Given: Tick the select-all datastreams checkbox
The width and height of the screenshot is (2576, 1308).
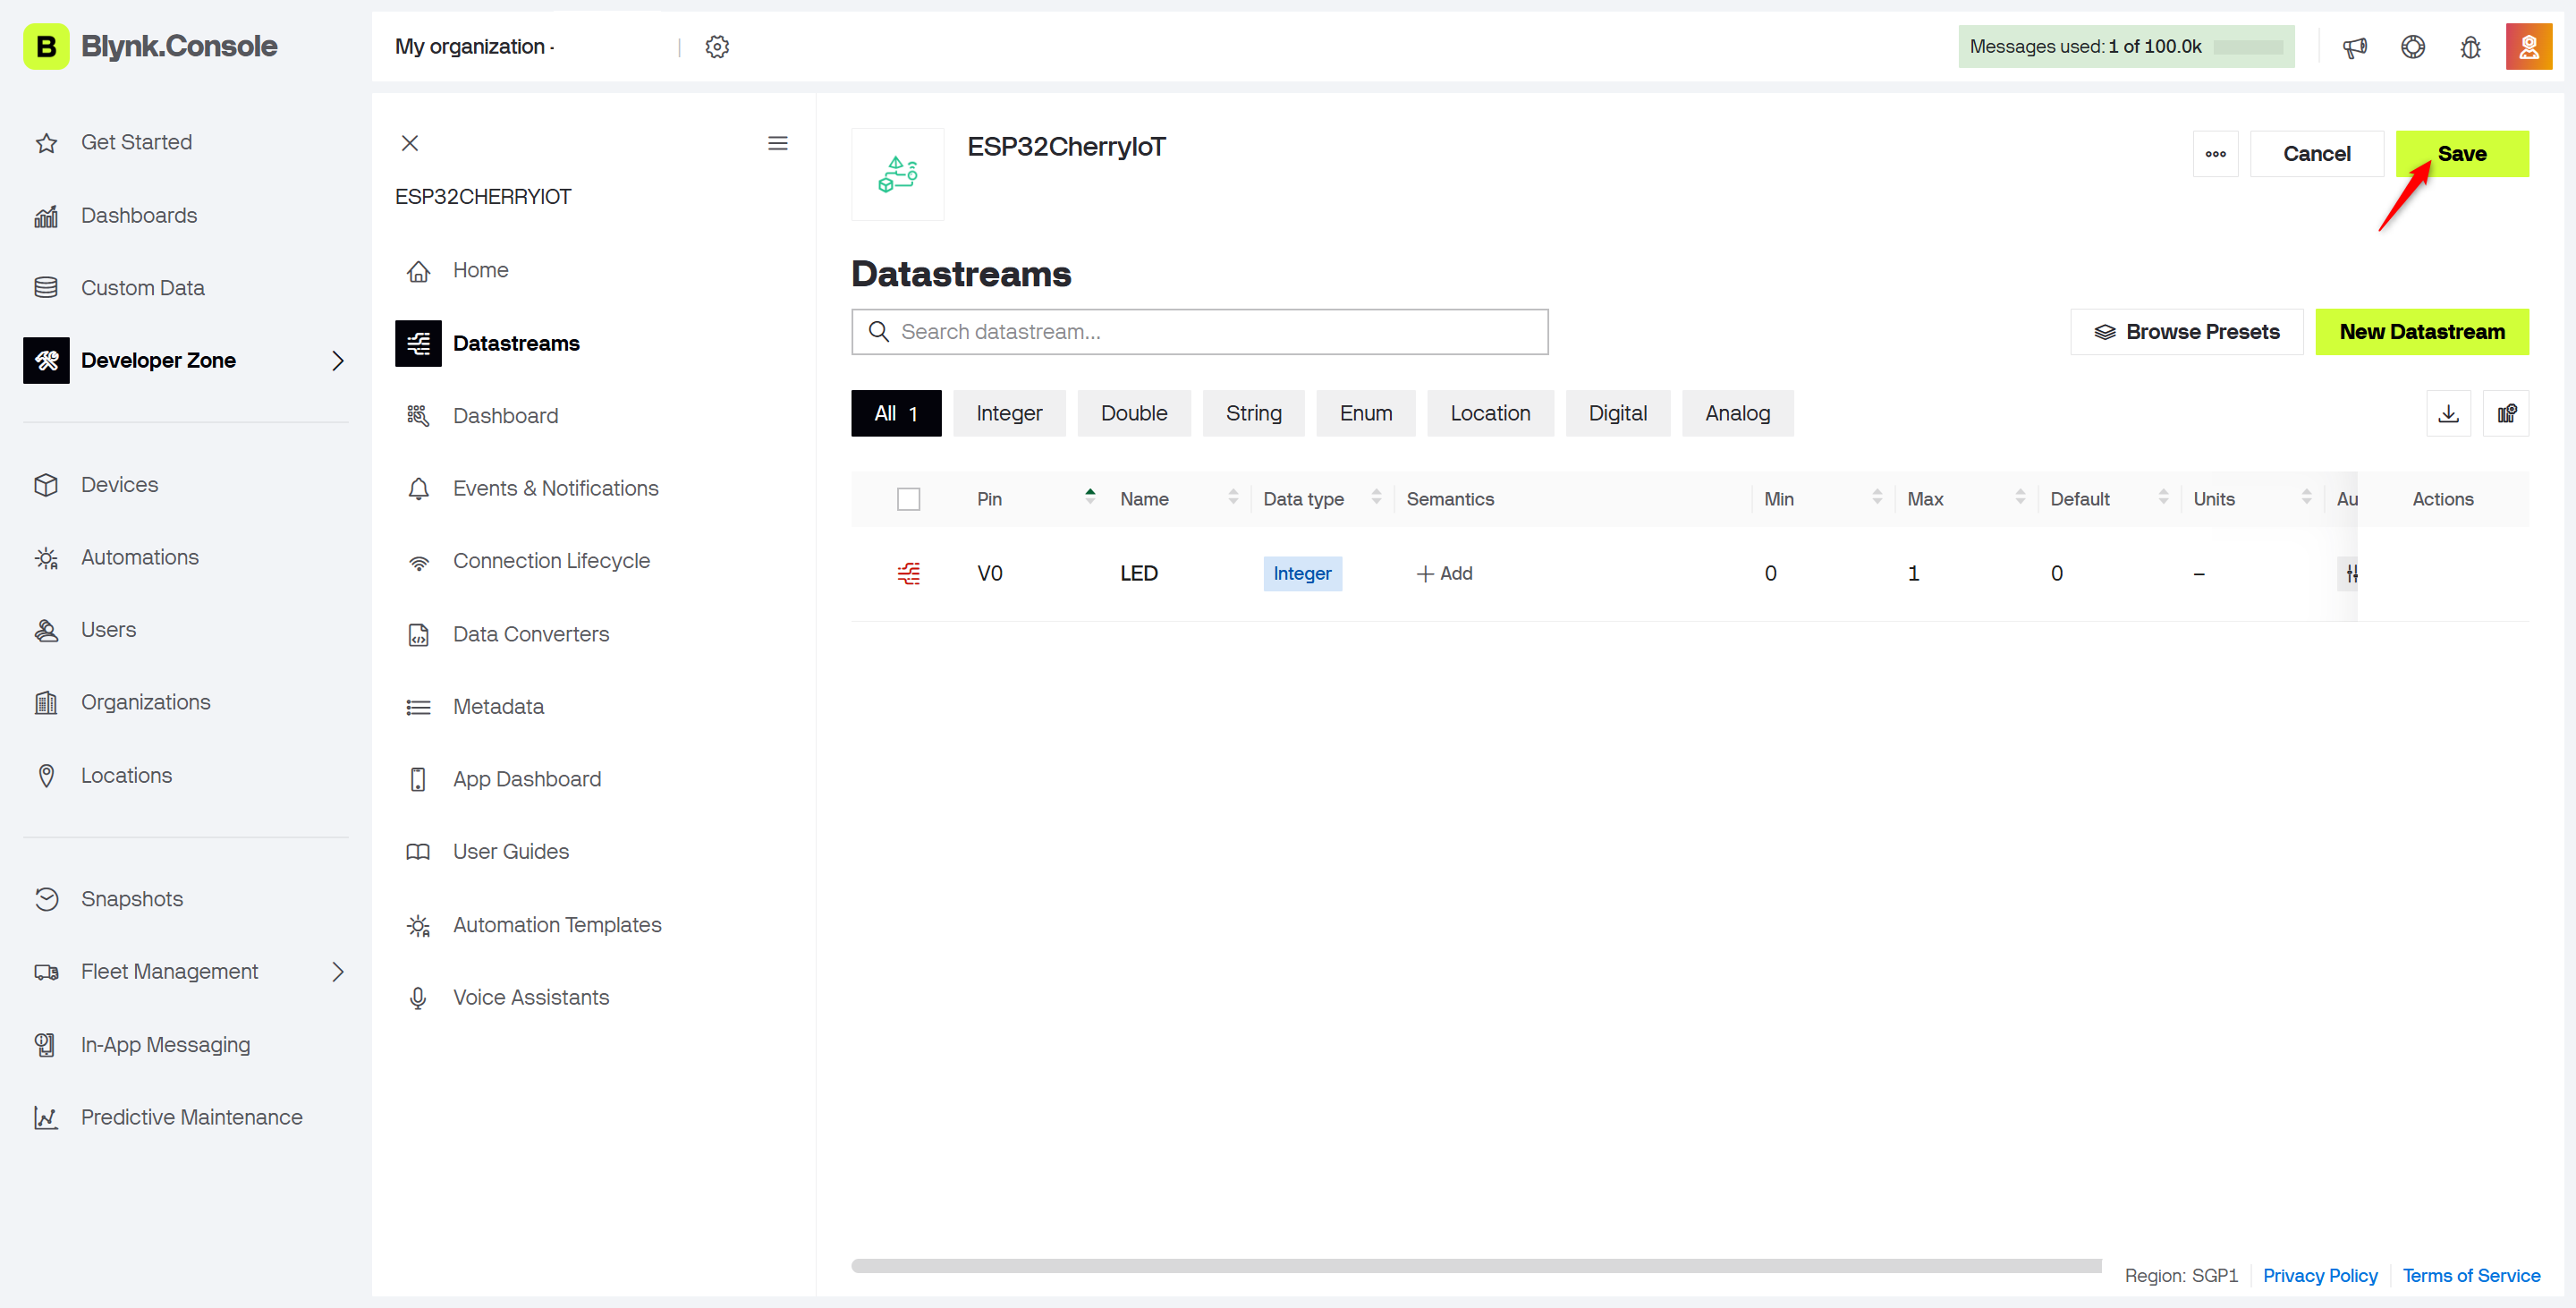Looking at the screenshot, I should point(908,498).
